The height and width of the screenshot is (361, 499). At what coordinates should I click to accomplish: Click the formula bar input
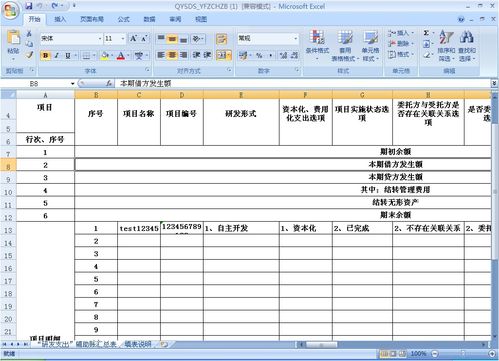click(303, 84)
